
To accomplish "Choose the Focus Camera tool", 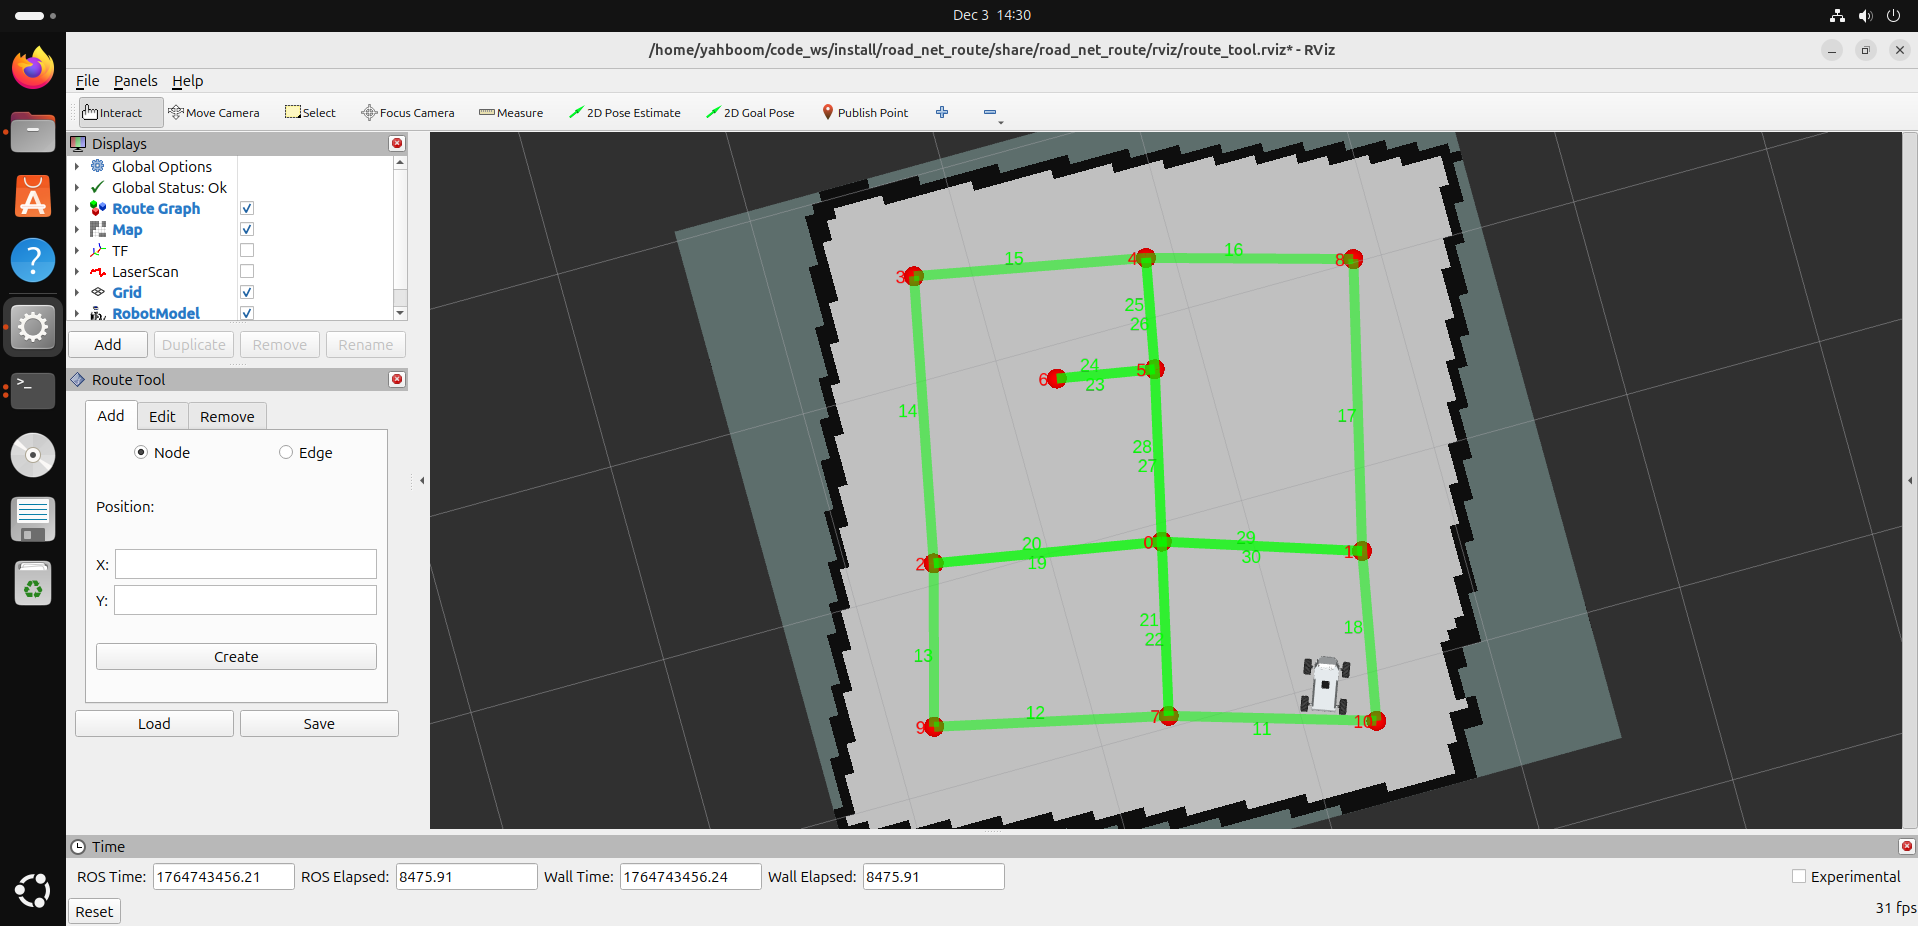I will click(x=408, y=113).
